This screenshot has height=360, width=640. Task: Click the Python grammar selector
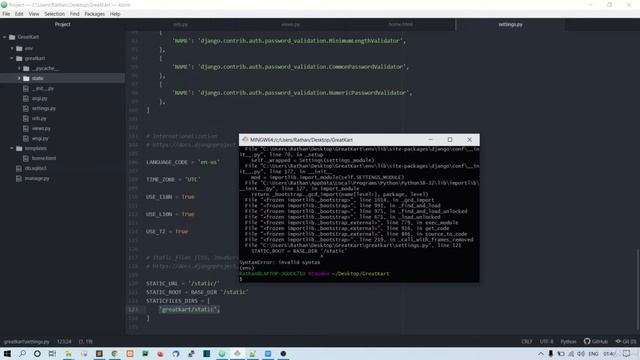[x=568, y=342]
